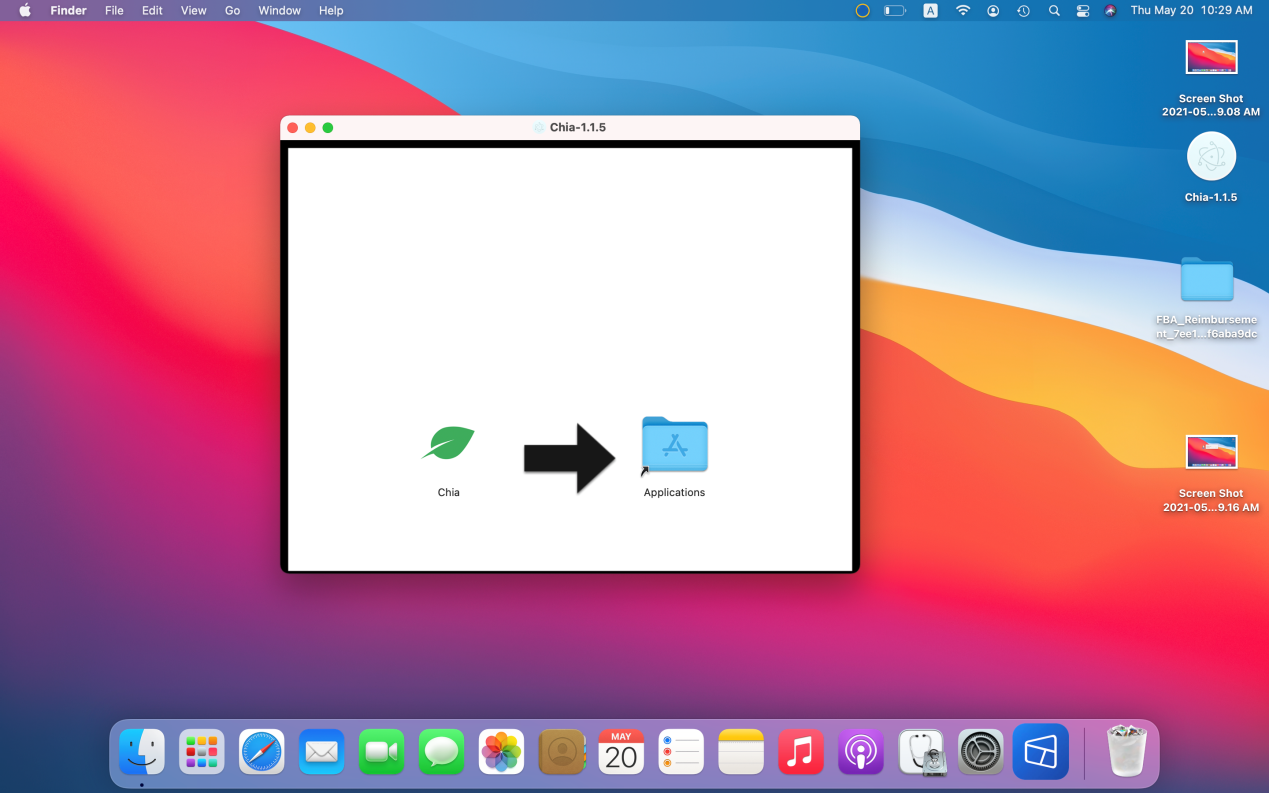Open Disk Utility from the Dock
This screenshot has height=793, width=1269.
[x=921, y=752]
